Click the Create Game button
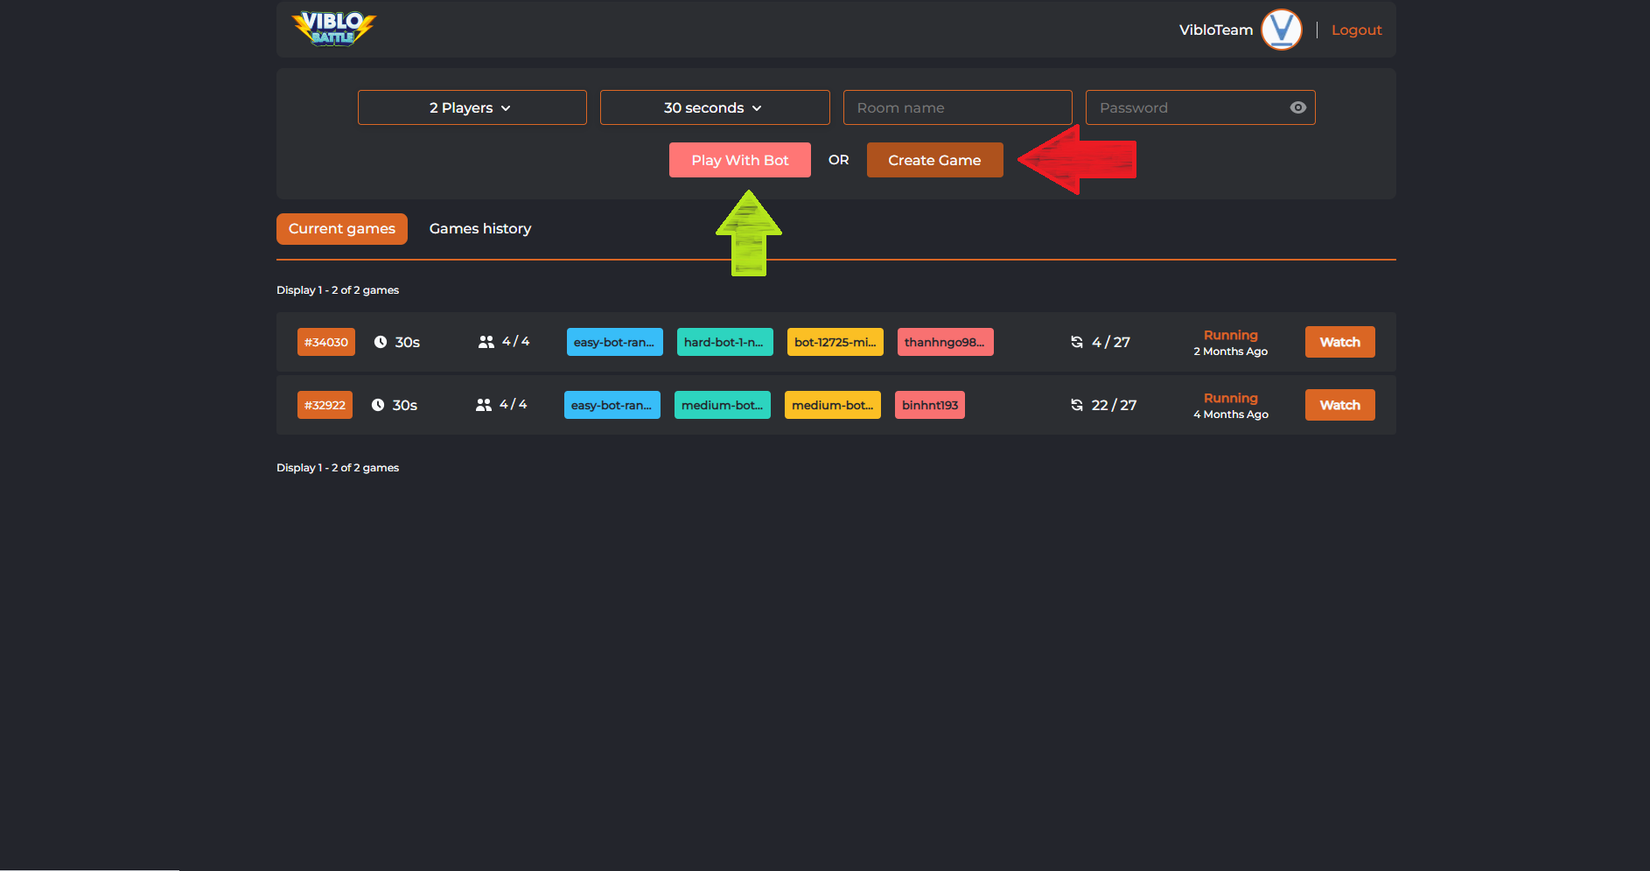This screenshot has height=871, width=1650. coord(935,160)
